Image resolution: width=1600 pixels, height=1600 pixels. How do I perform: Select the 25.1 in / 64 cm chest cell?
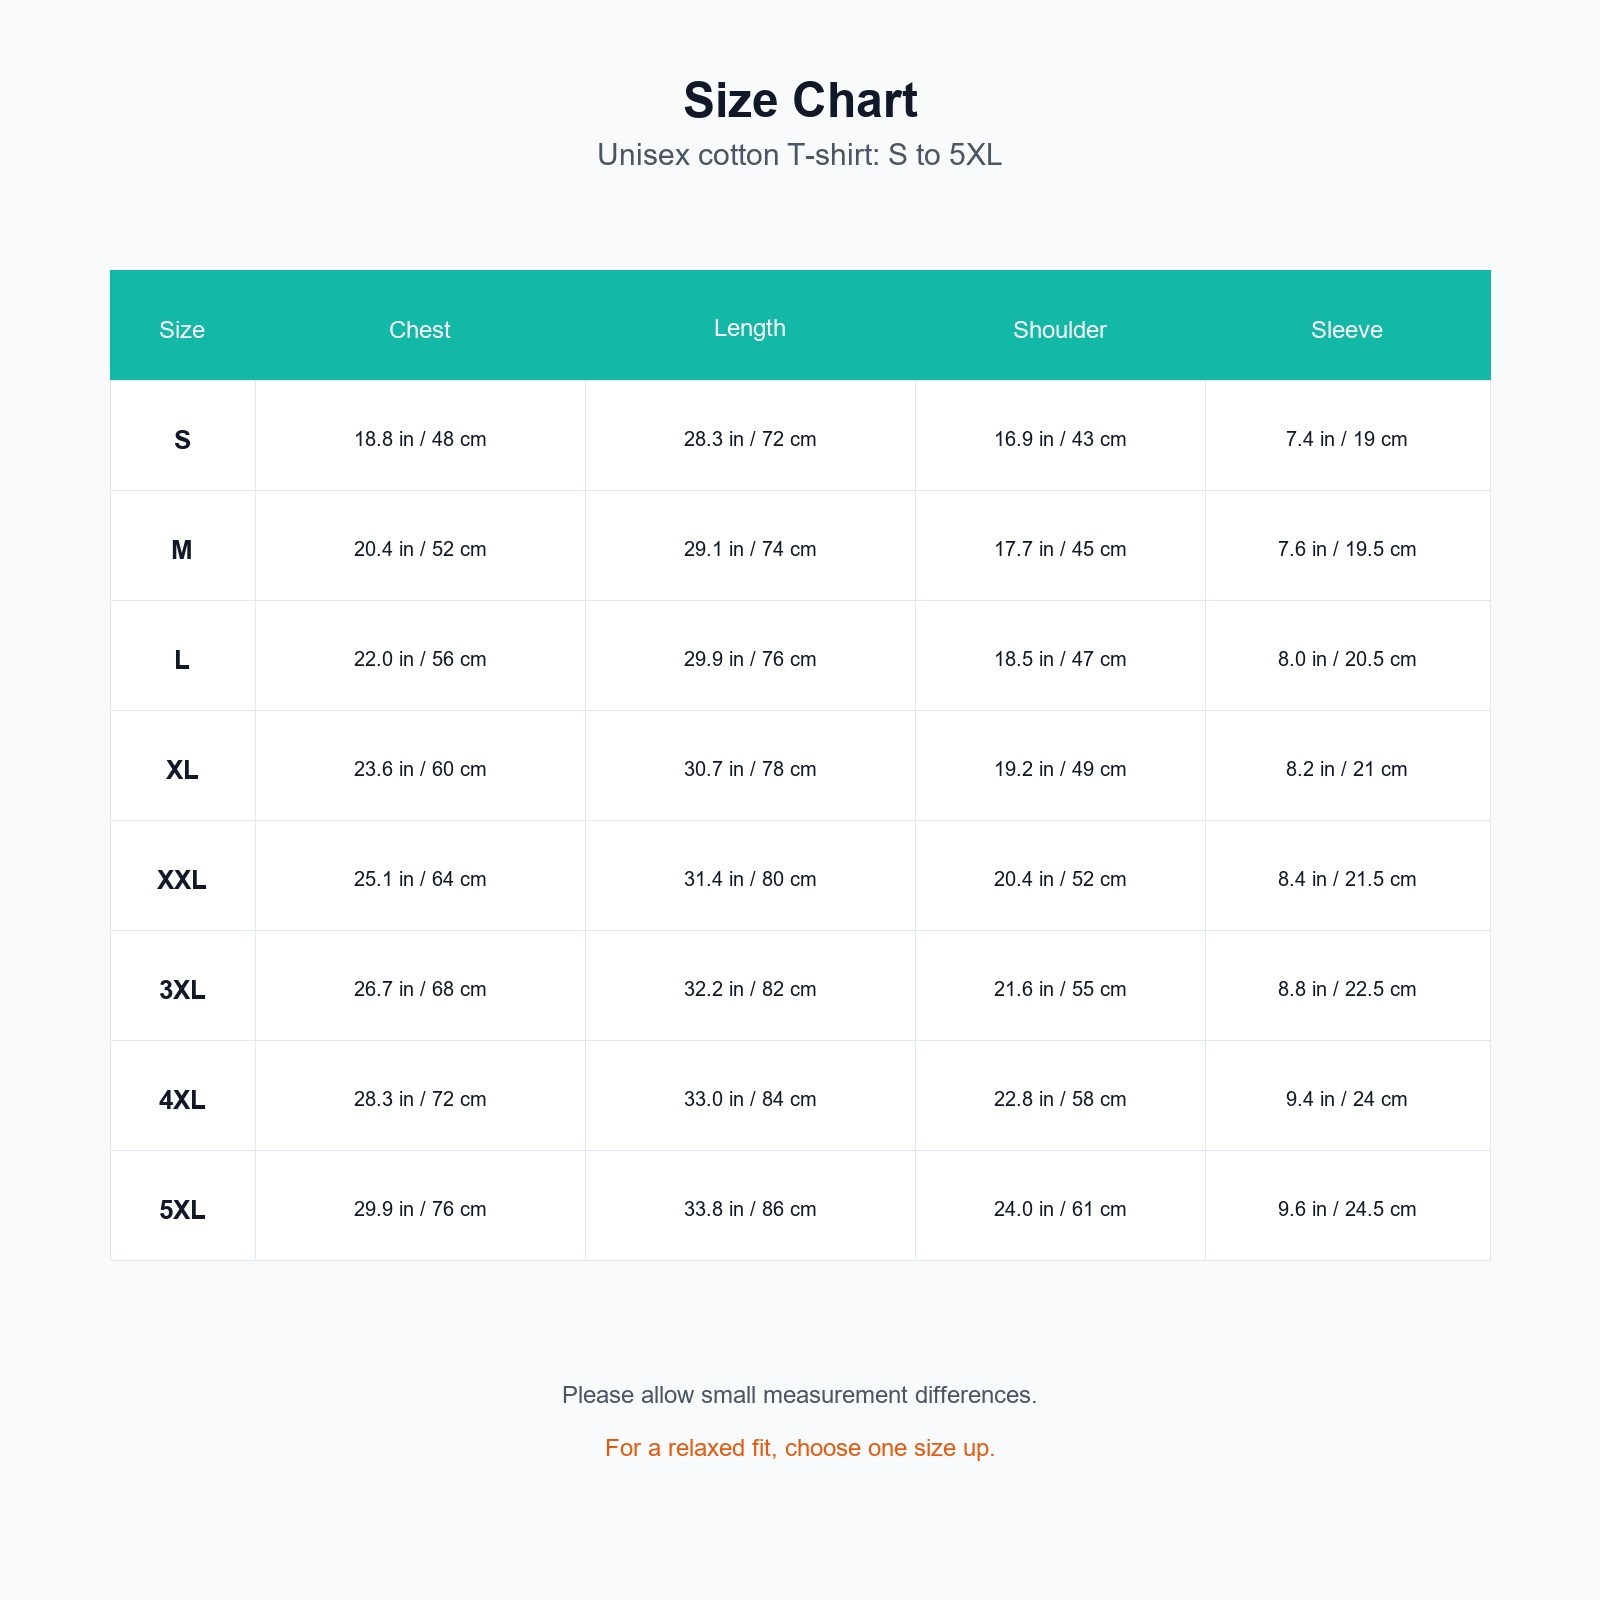(420, 879)
